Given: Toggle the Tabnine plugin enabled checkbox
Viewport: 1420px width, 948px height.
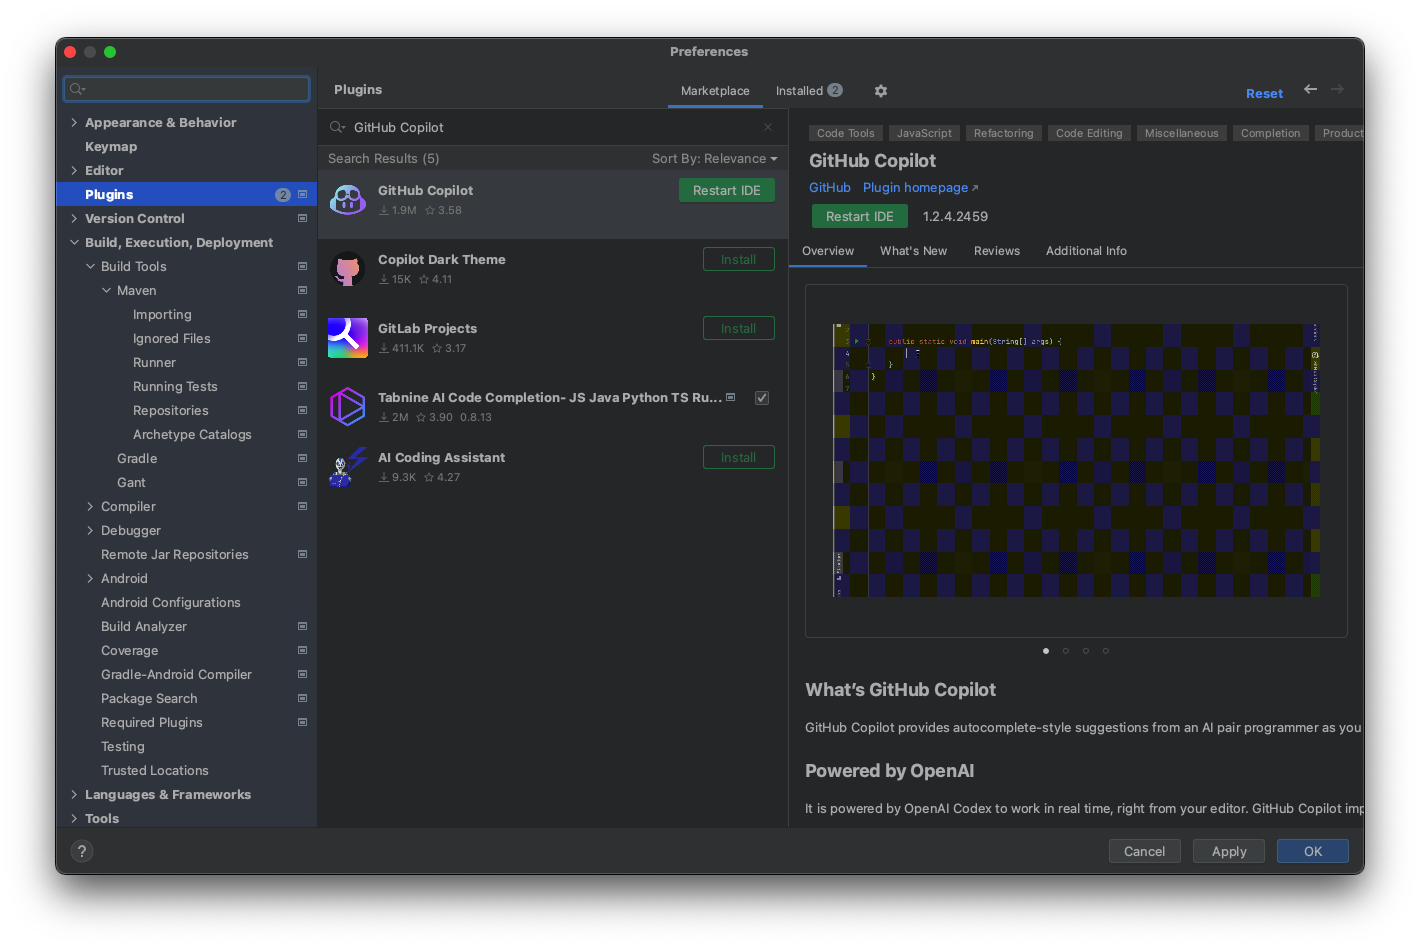Looking at the screenshot, I should click(762, 398).
